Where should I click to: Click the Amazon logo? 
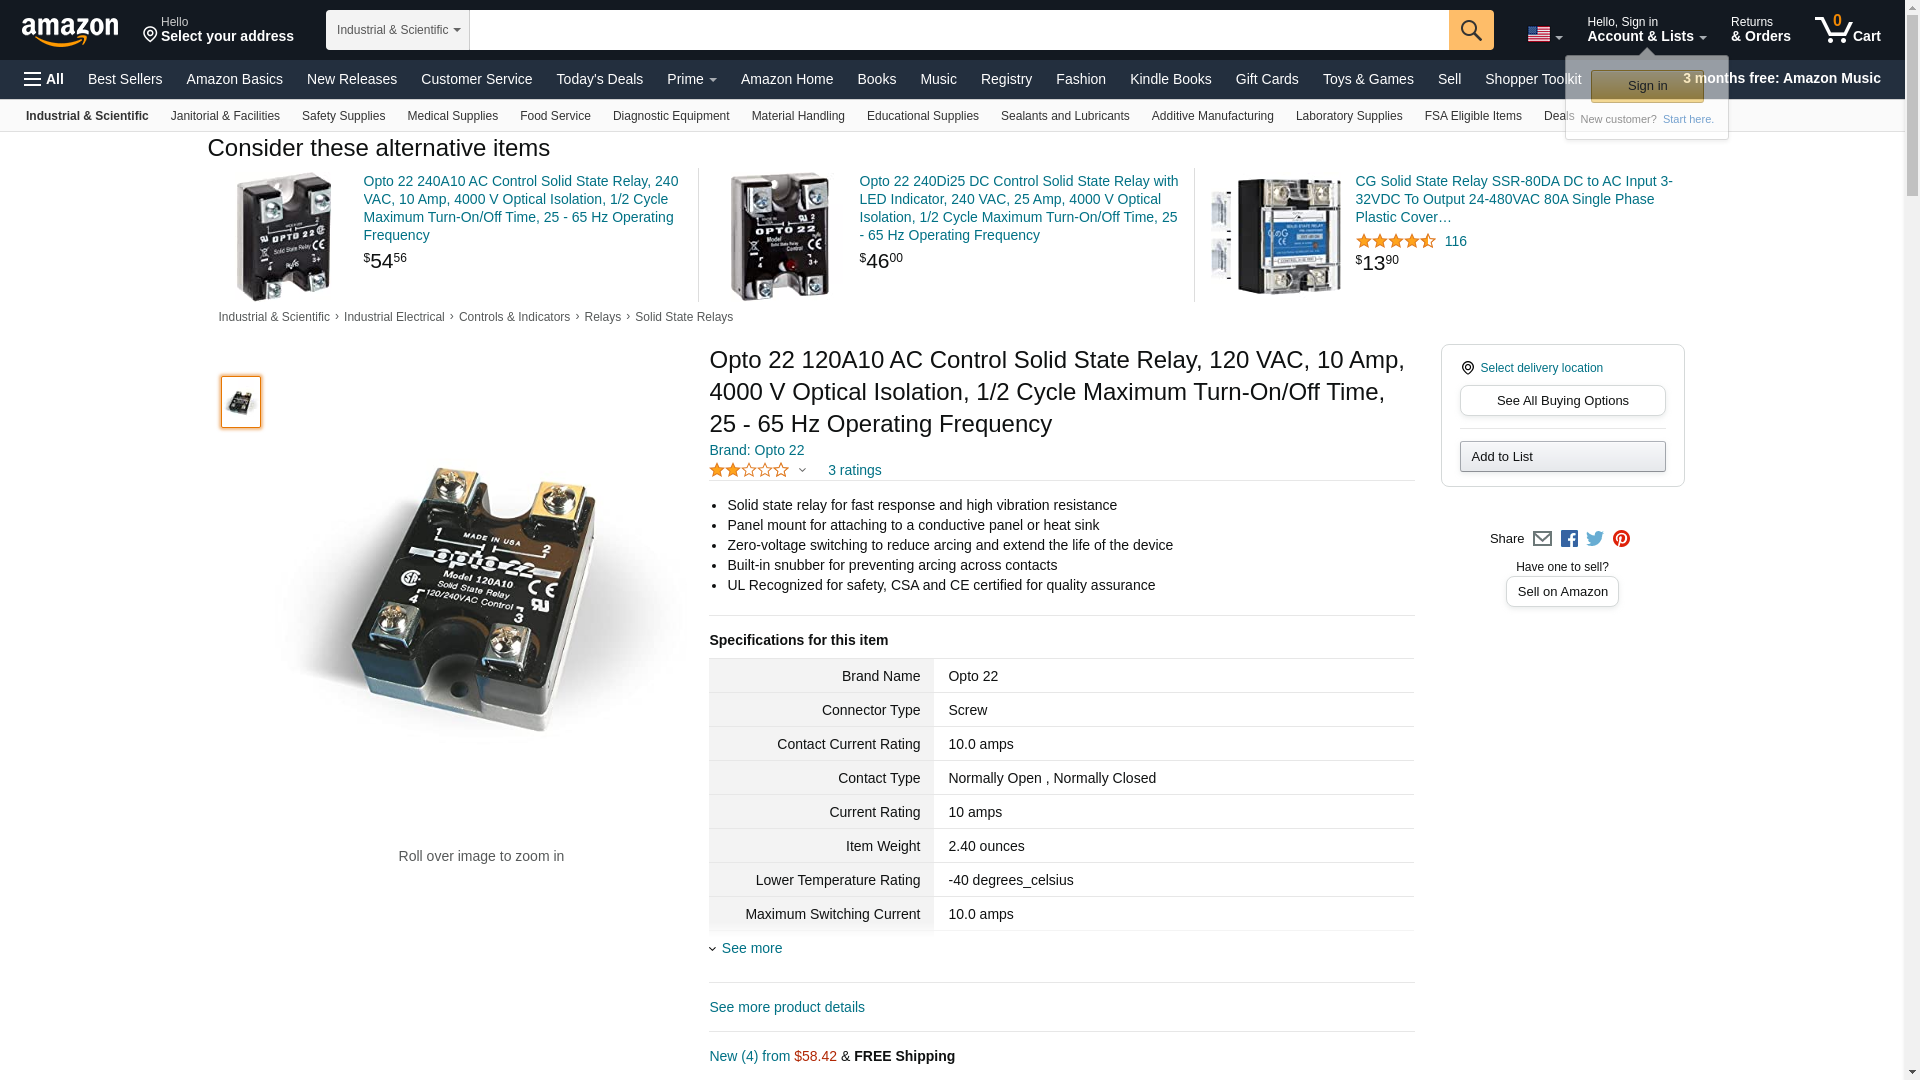[x=70, y=31]
